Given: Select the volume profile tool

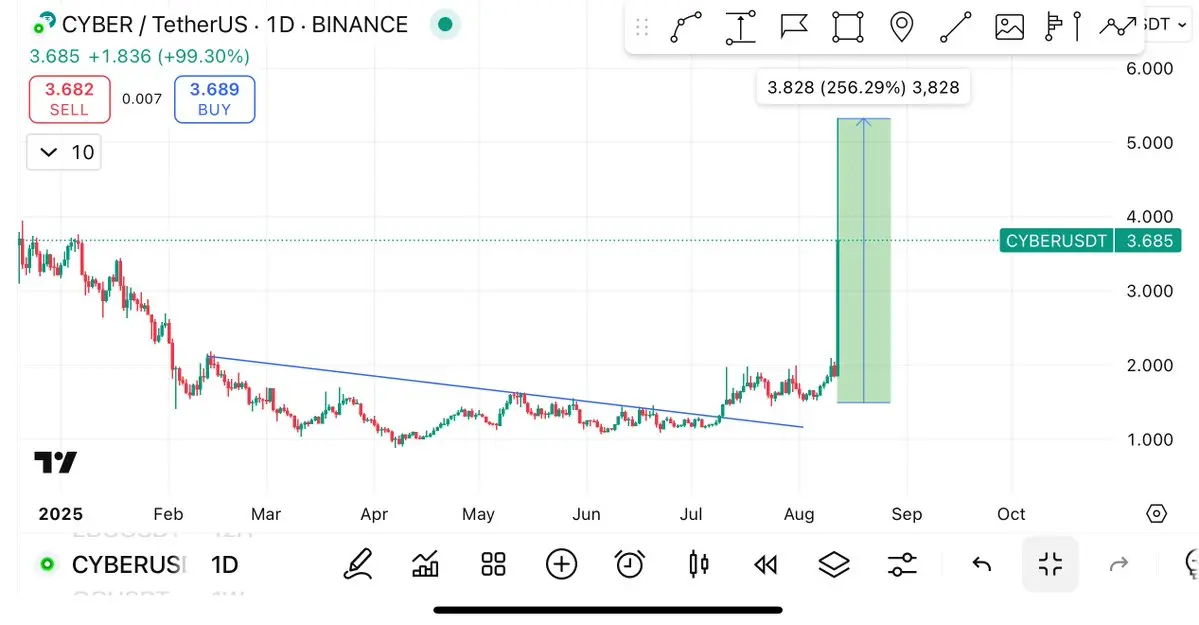Looking at the screenshot, I should pos(1063,27).
